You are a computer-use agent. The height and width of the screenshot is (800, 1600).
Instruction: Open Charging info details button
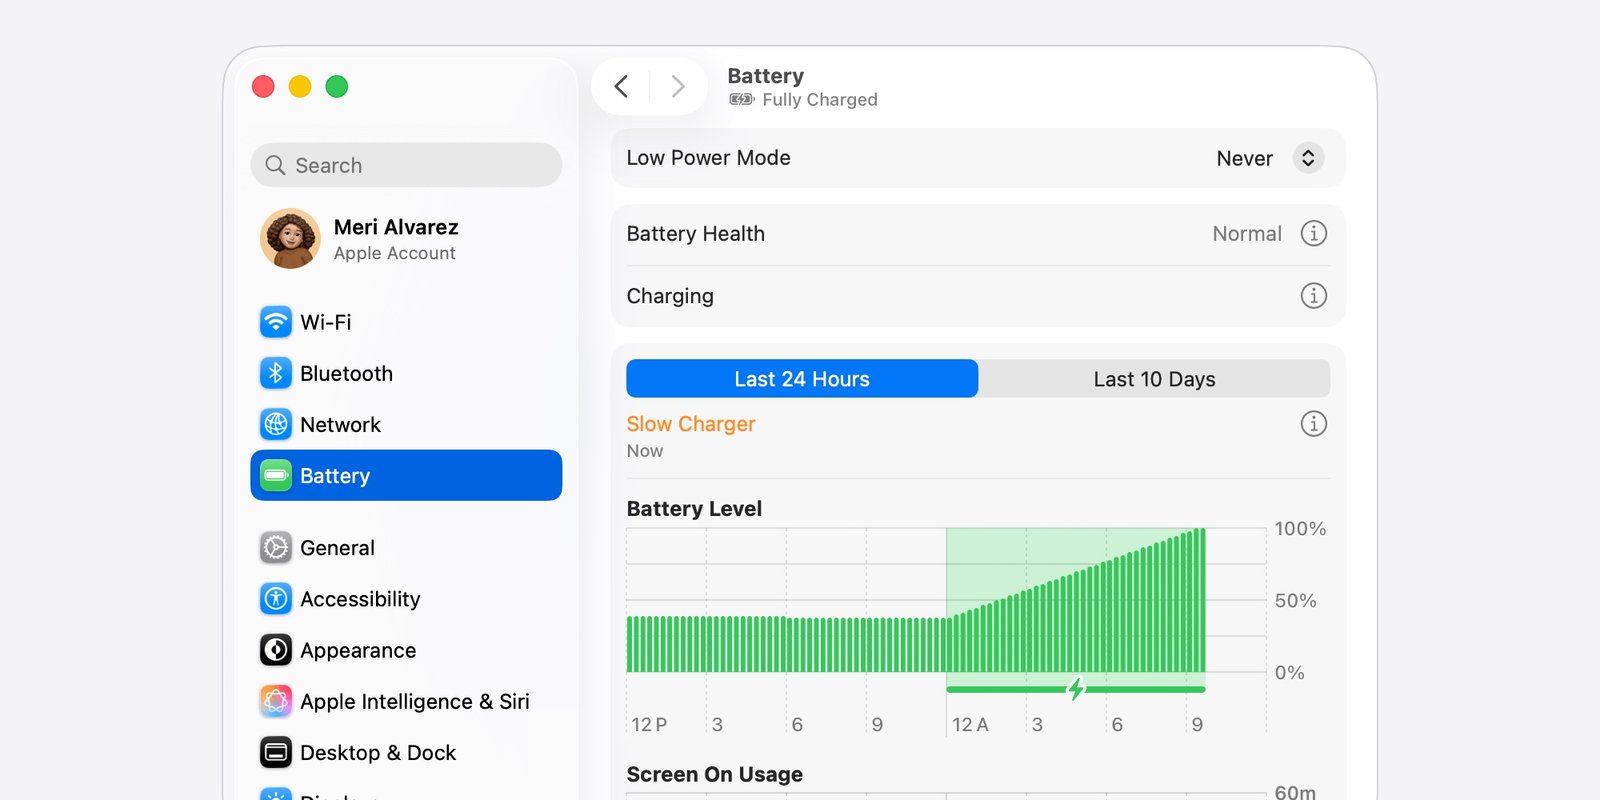[1313, 296]
